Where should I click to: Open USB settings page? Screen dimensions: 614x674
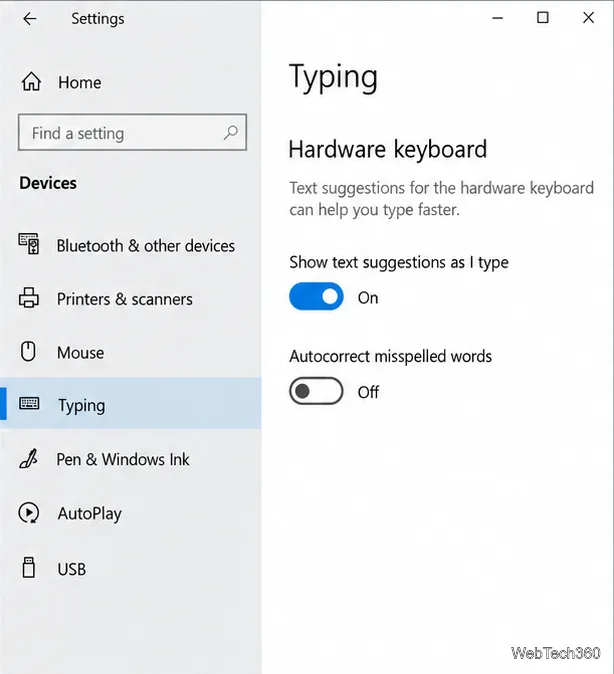131,568
